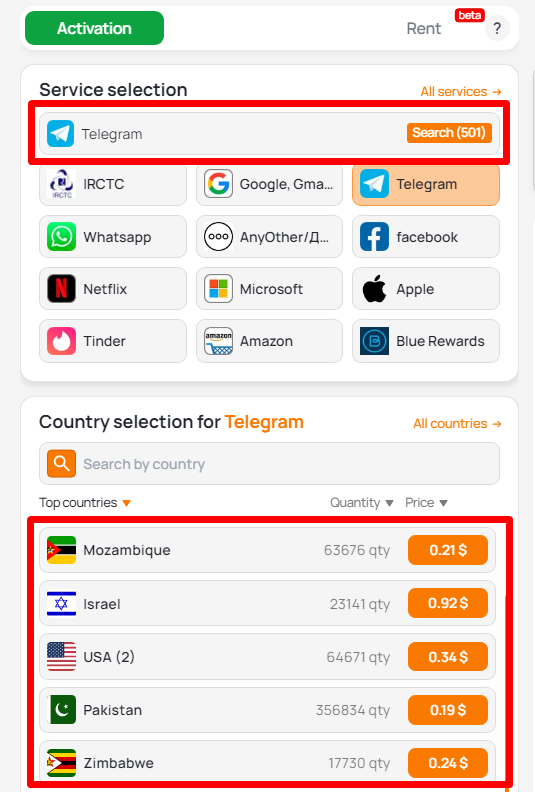Click the orange country search magnifier icon

62,464
